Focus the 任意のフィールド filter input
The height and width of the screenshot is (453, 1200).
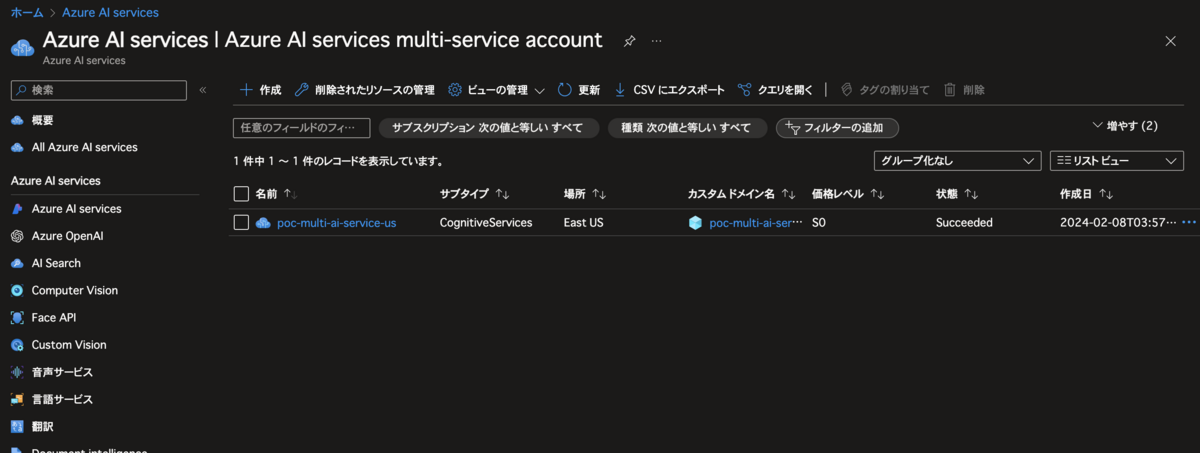[x=302, y=128]
